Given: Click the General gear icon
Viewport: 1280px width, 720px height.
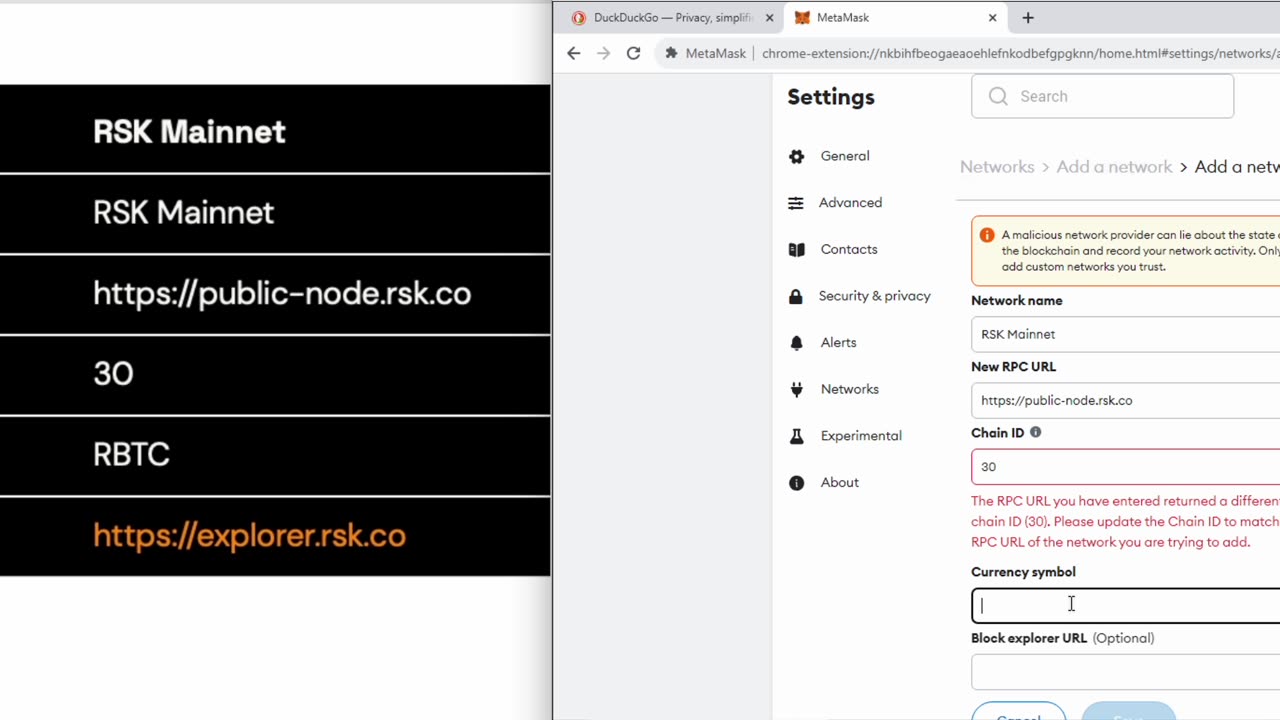Looking at the screenshot, I should (796, 156).
